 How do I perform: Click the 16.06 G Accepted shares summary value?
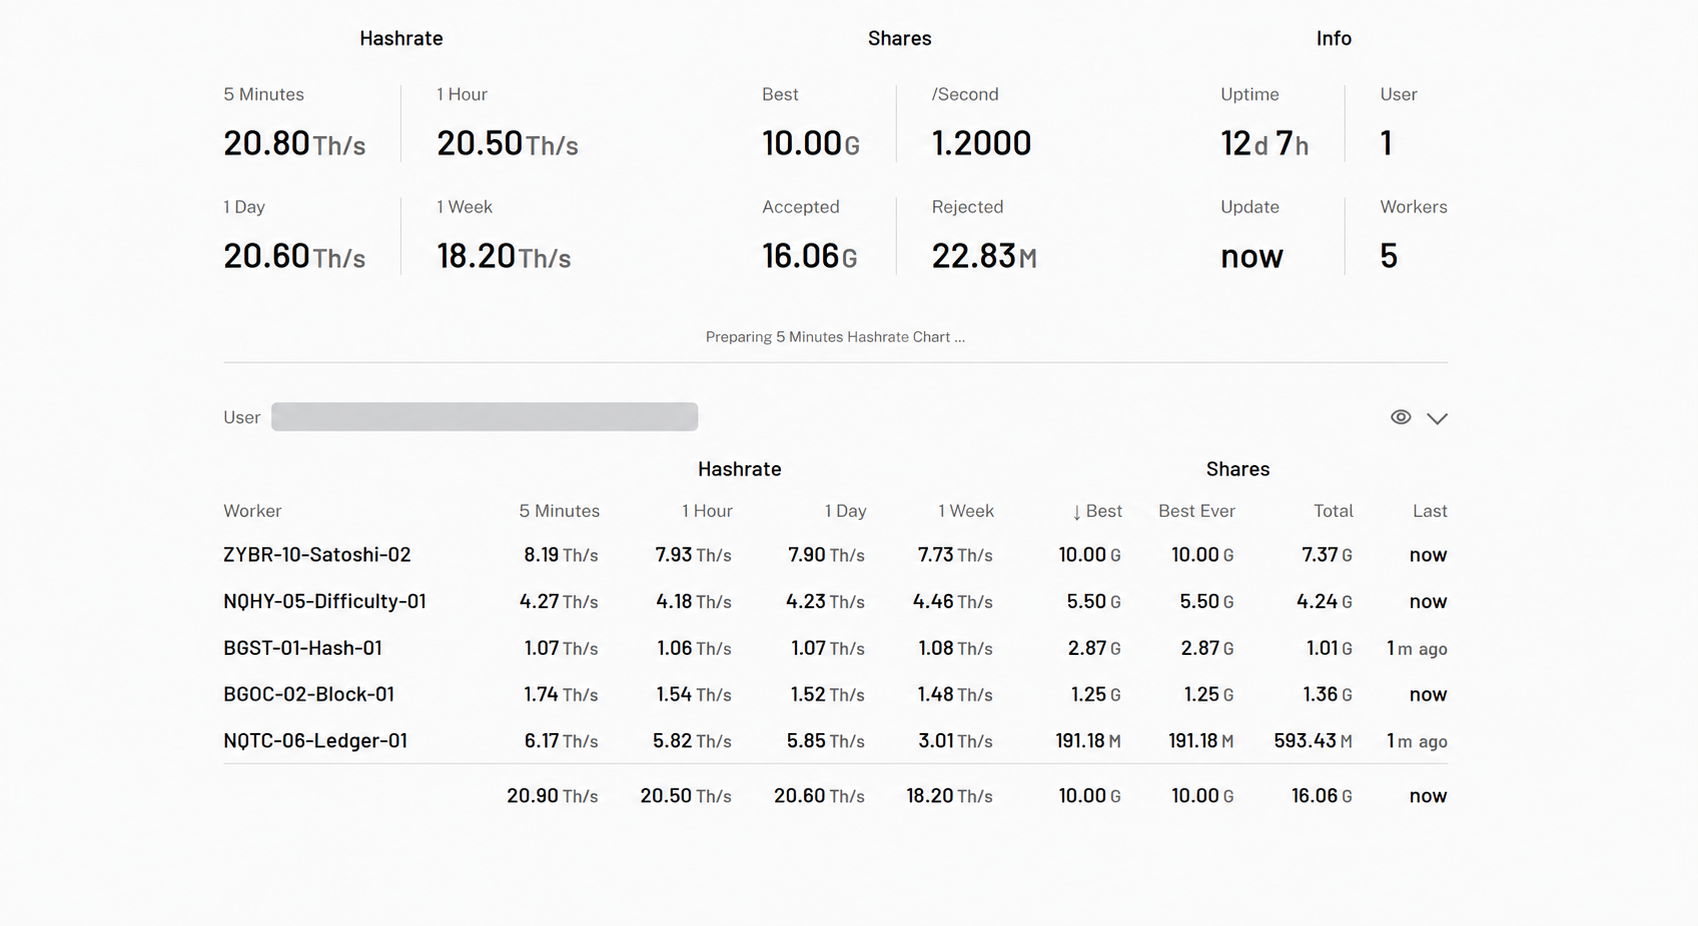tap(810, 256)
